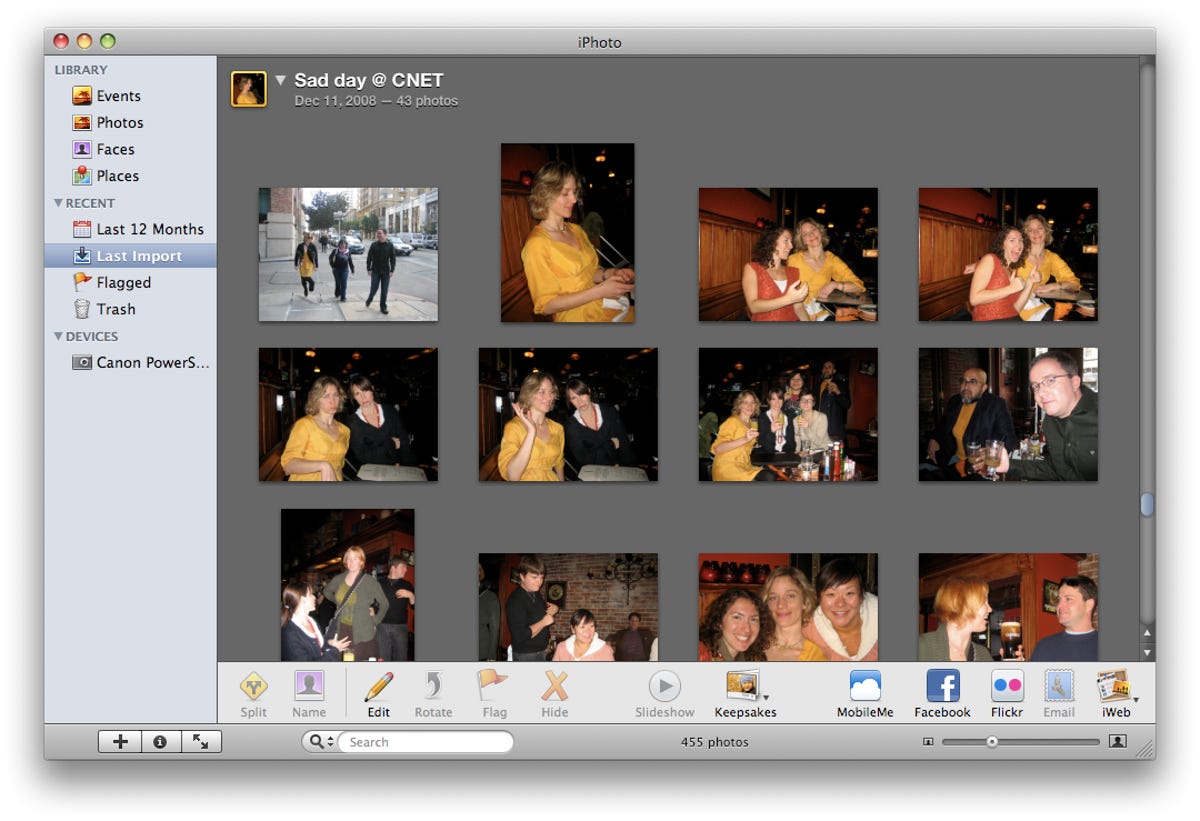Open Last 12 Months in sidebar

149,229
